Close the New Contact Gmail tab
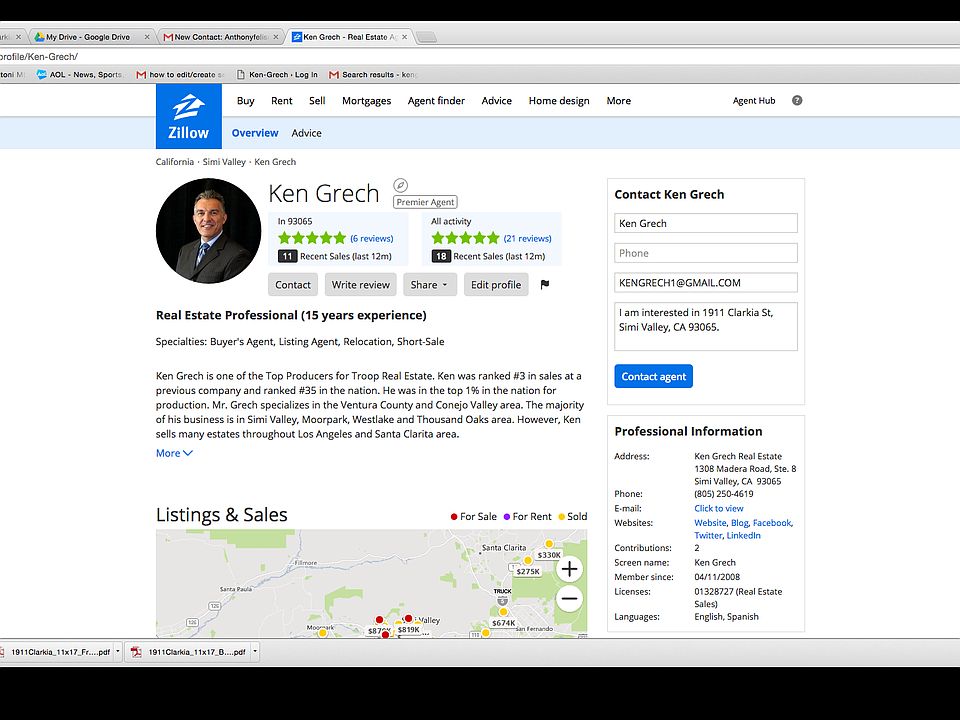The height and width of the screenshot is (720, 960). [276, 37]
